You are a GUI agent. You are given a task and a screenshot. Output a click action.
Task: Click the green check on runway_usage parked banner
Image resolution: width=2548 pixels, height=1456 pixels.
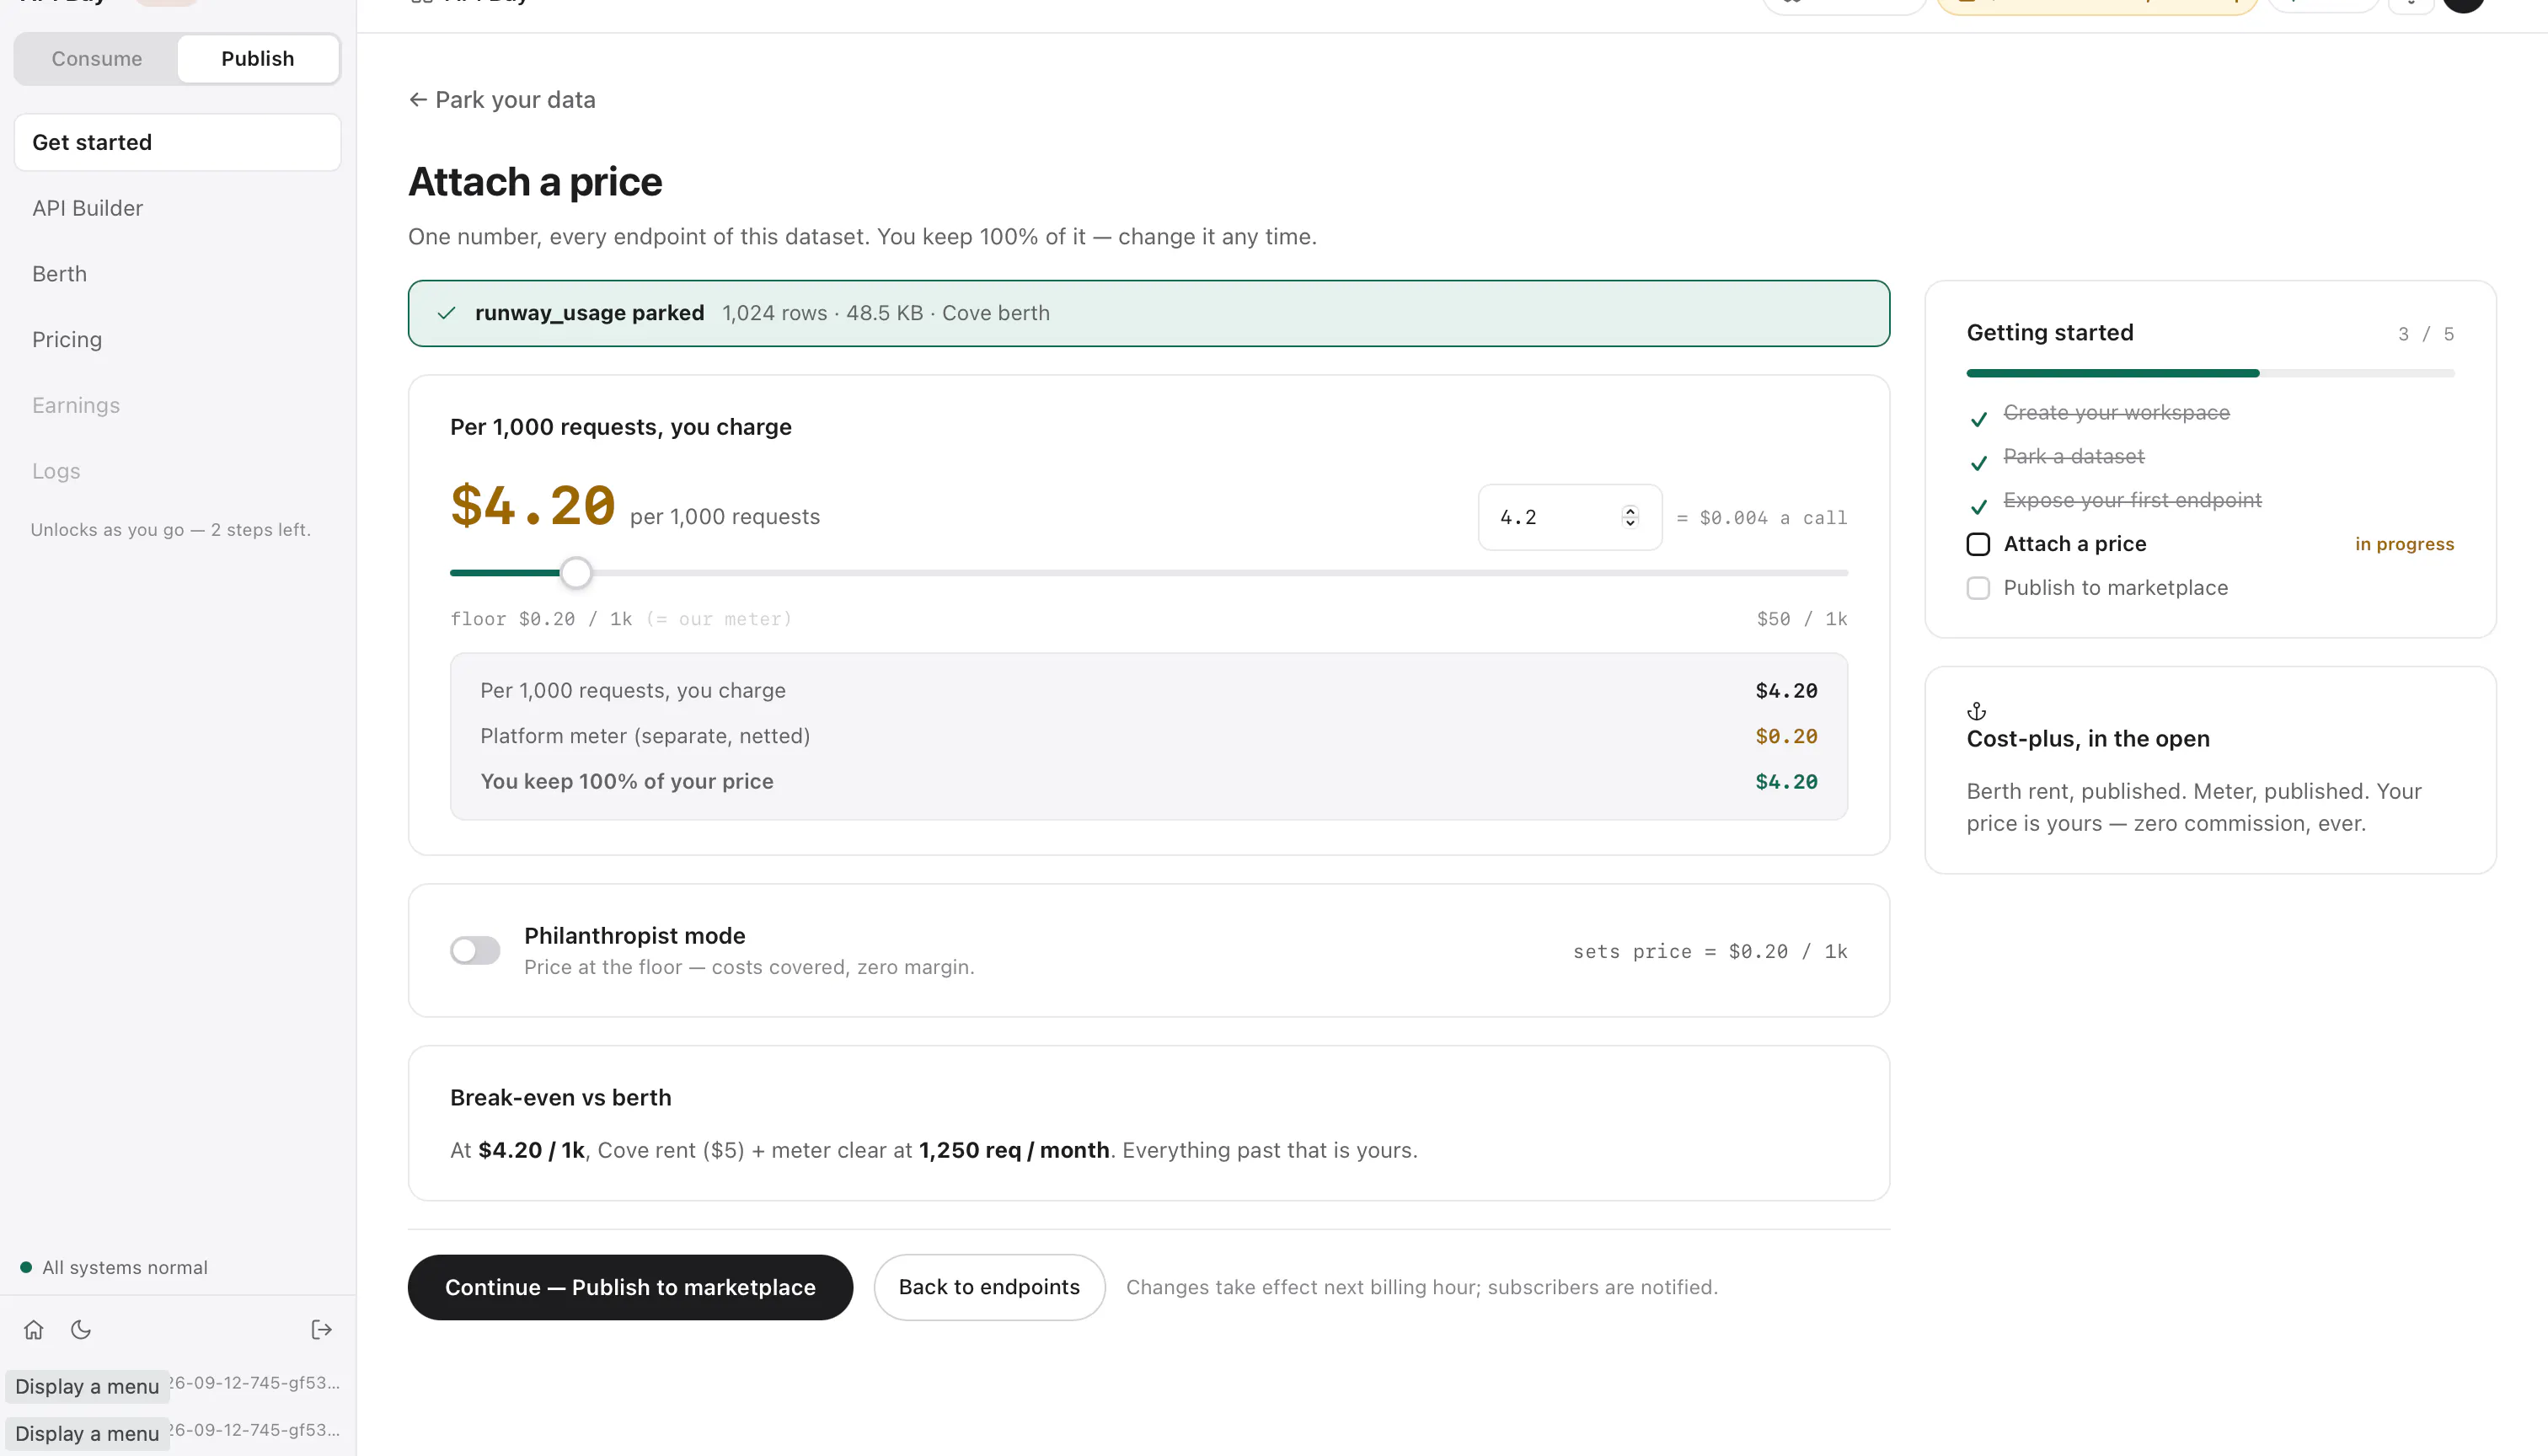click(x=447, y=313)
